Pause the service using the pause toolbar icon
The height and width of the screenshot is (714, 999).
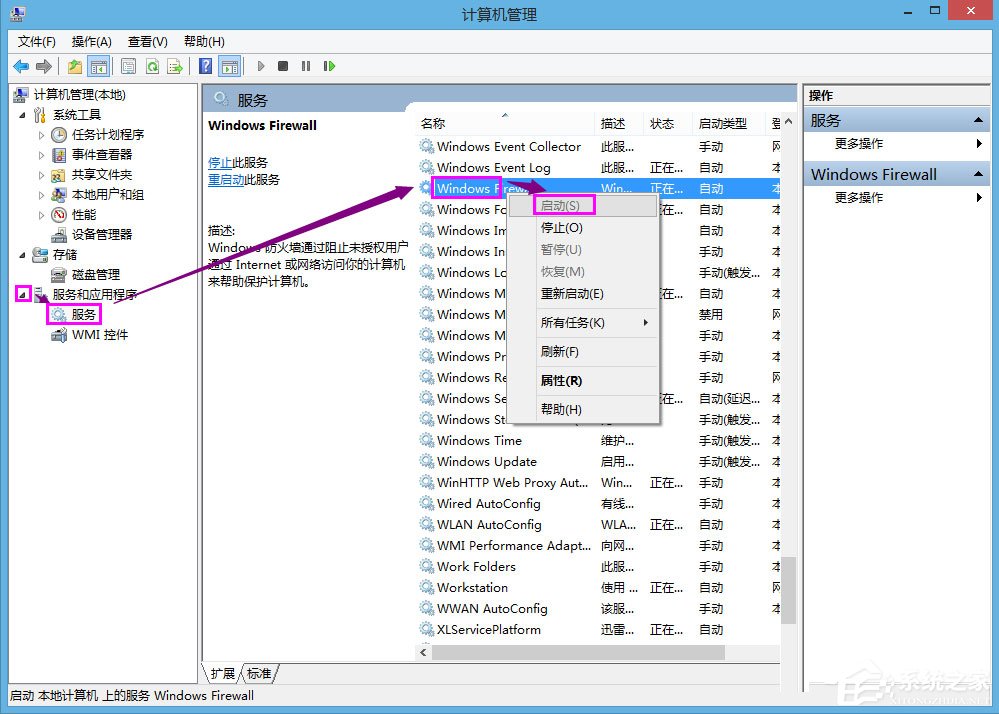(x=308, y=66)
